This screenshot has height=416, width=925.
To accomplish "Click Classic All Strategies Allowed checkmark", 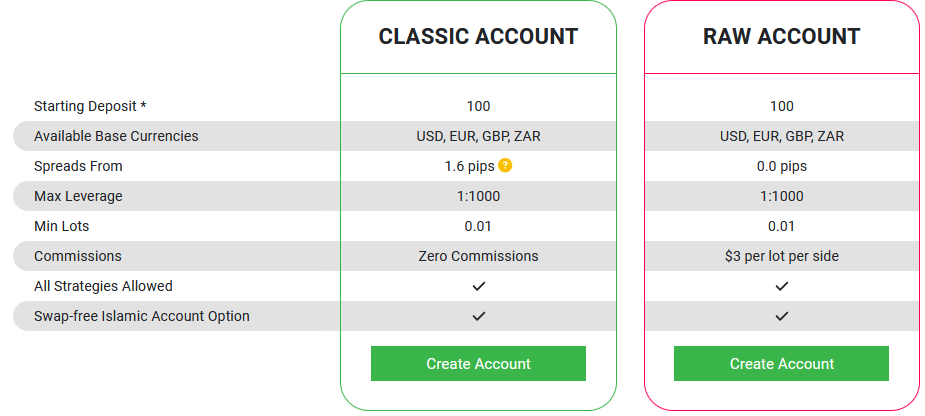I will pyautogui.click(x=479, y=286).
